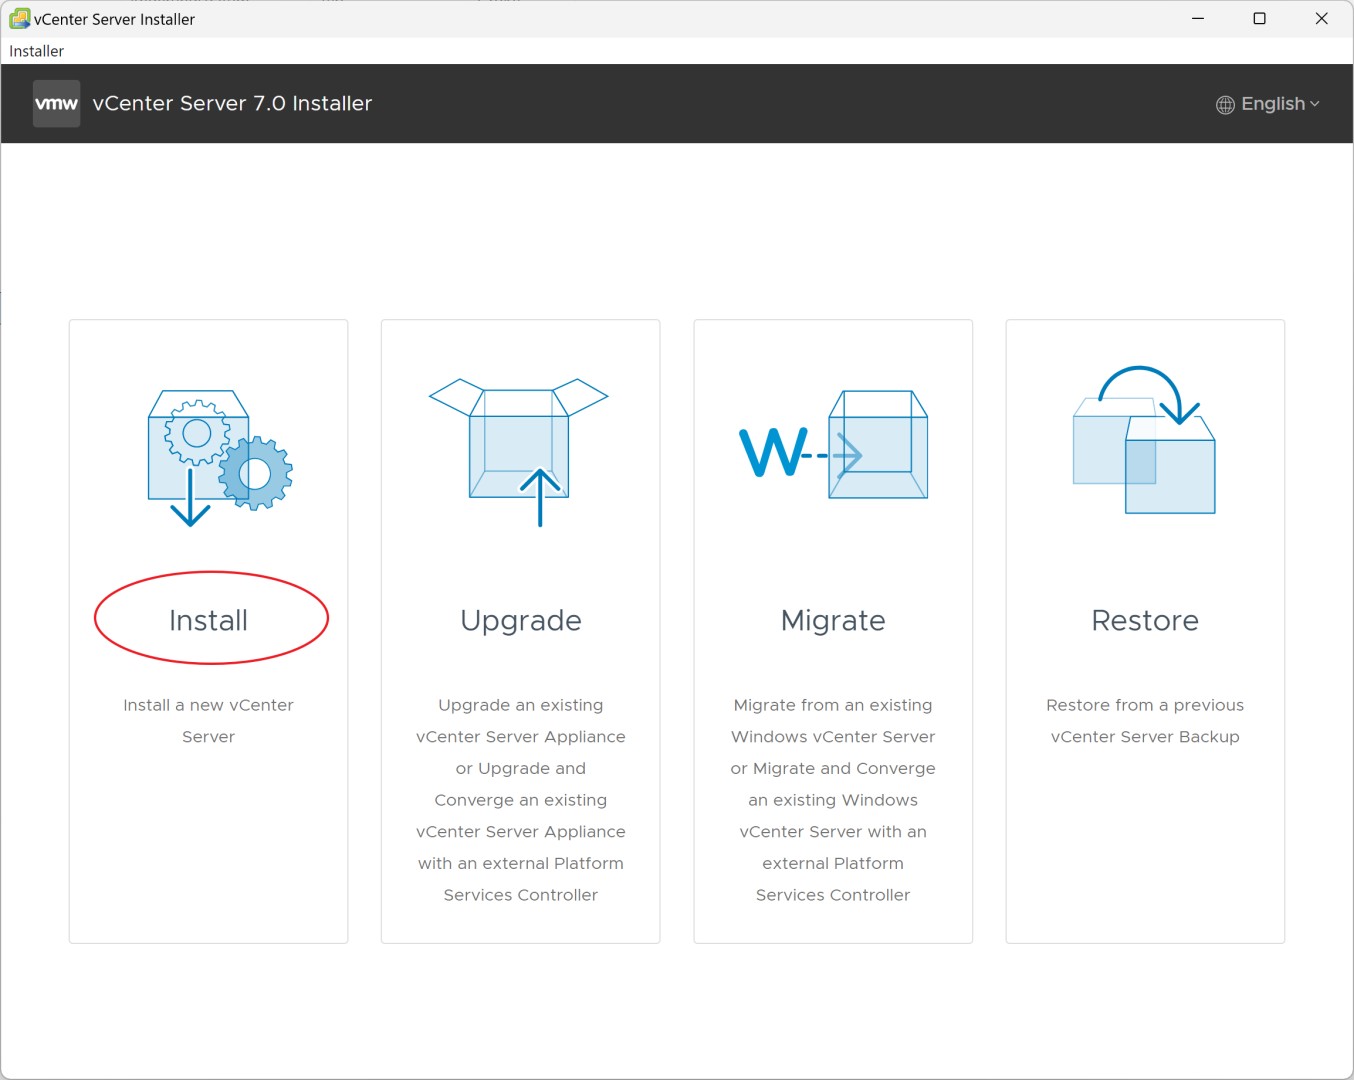Select the Restore option heading

(1145, 621)
